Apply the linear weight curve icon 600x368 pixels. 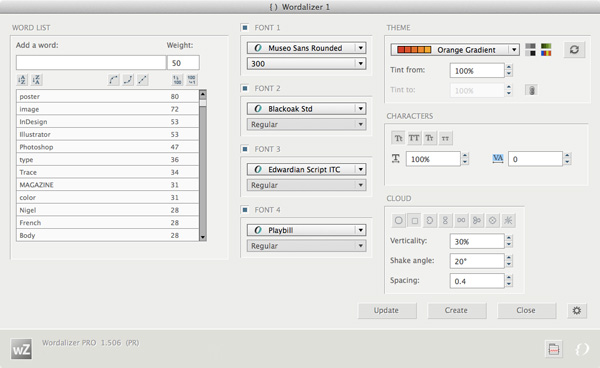click(142, 80)
